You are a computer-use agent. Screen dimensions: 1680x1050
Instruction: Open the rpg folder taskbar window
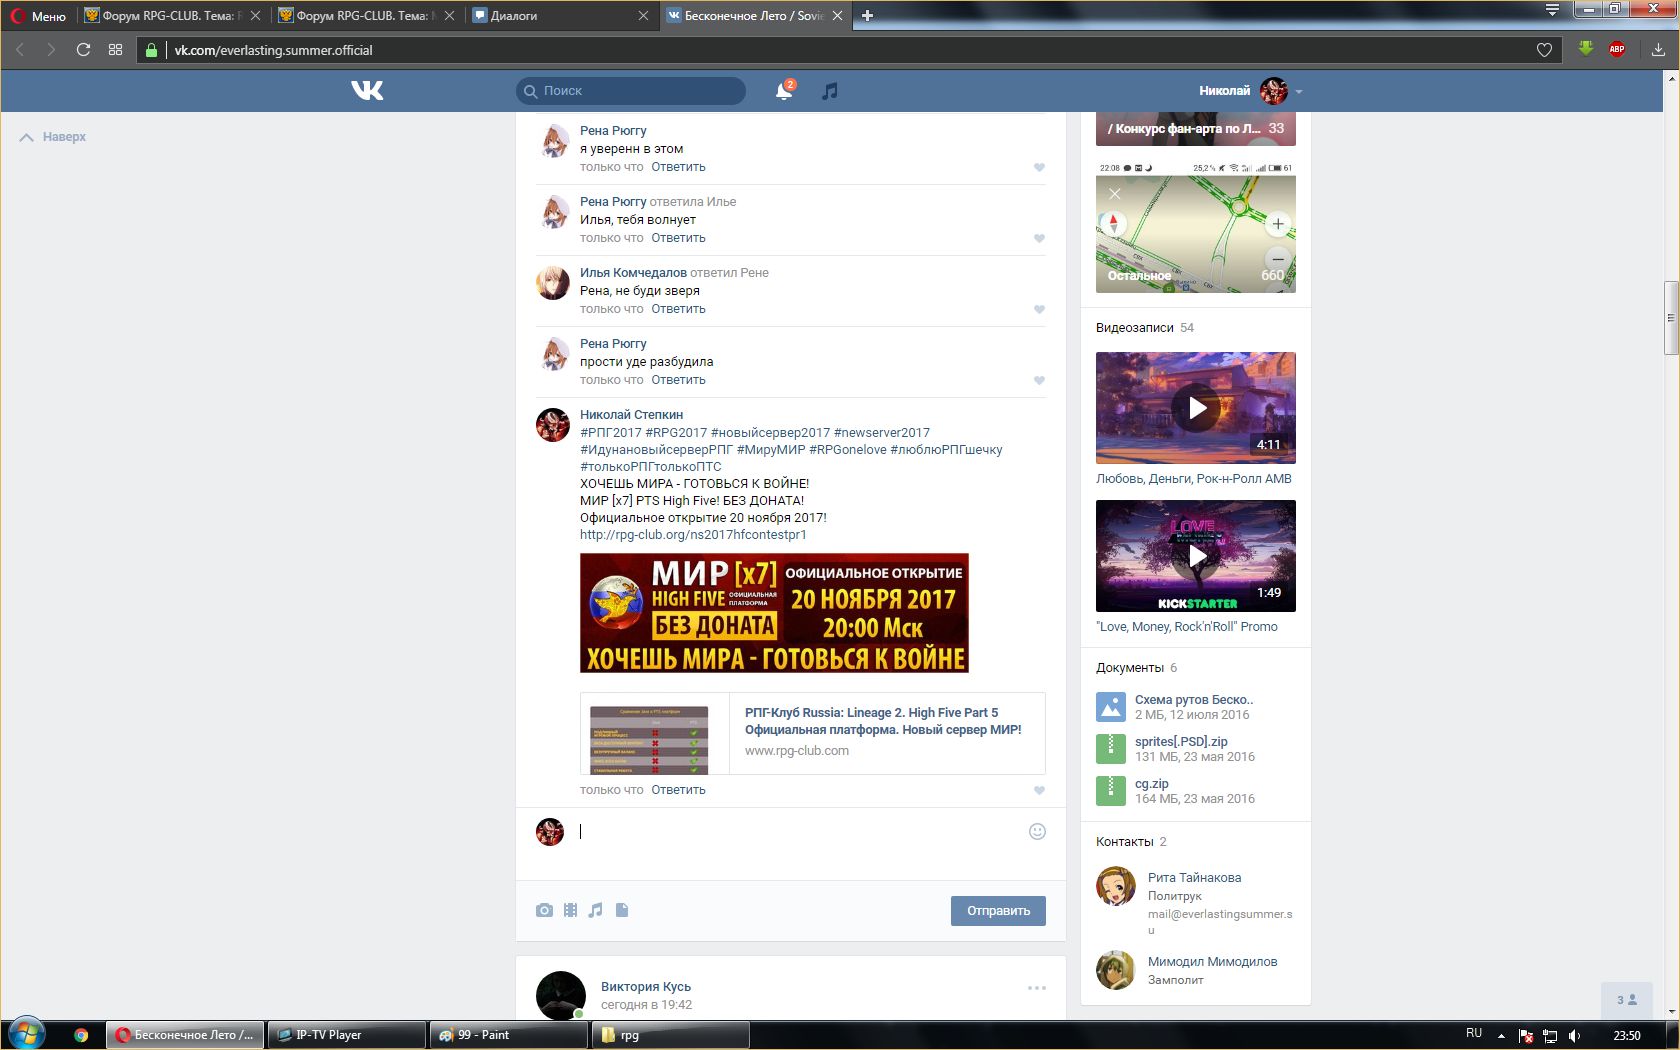coord(670,1035)
